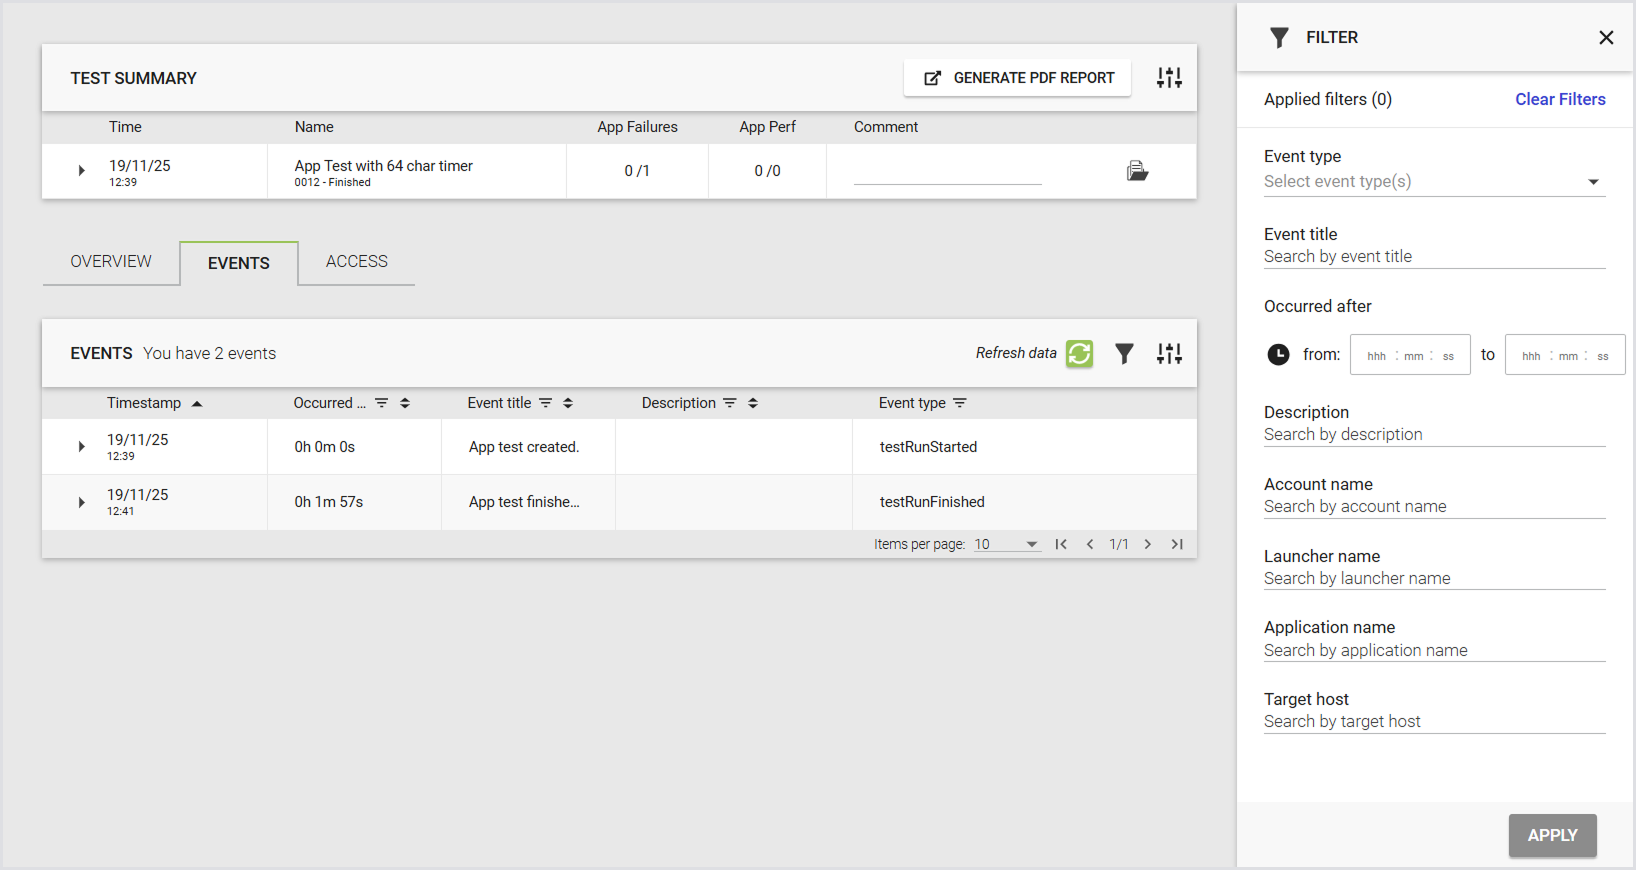Sort events by Event title arrows
The width and height of the screenshot is (1636, 870).
pyautogui.click(x=568, y=403)
